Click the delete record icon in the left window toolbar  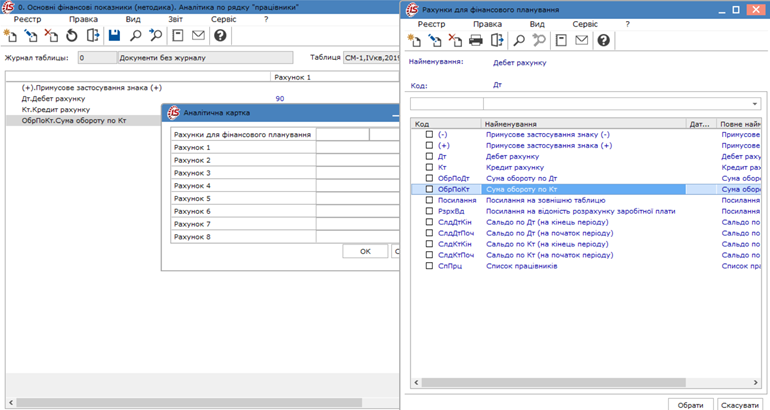coord(51,35)
